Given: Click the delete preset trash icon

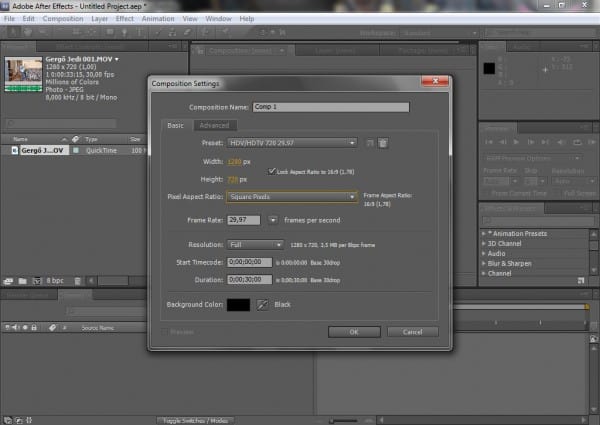Looking at the screenshot, I should pyautogui.click(x=383, y=143).
